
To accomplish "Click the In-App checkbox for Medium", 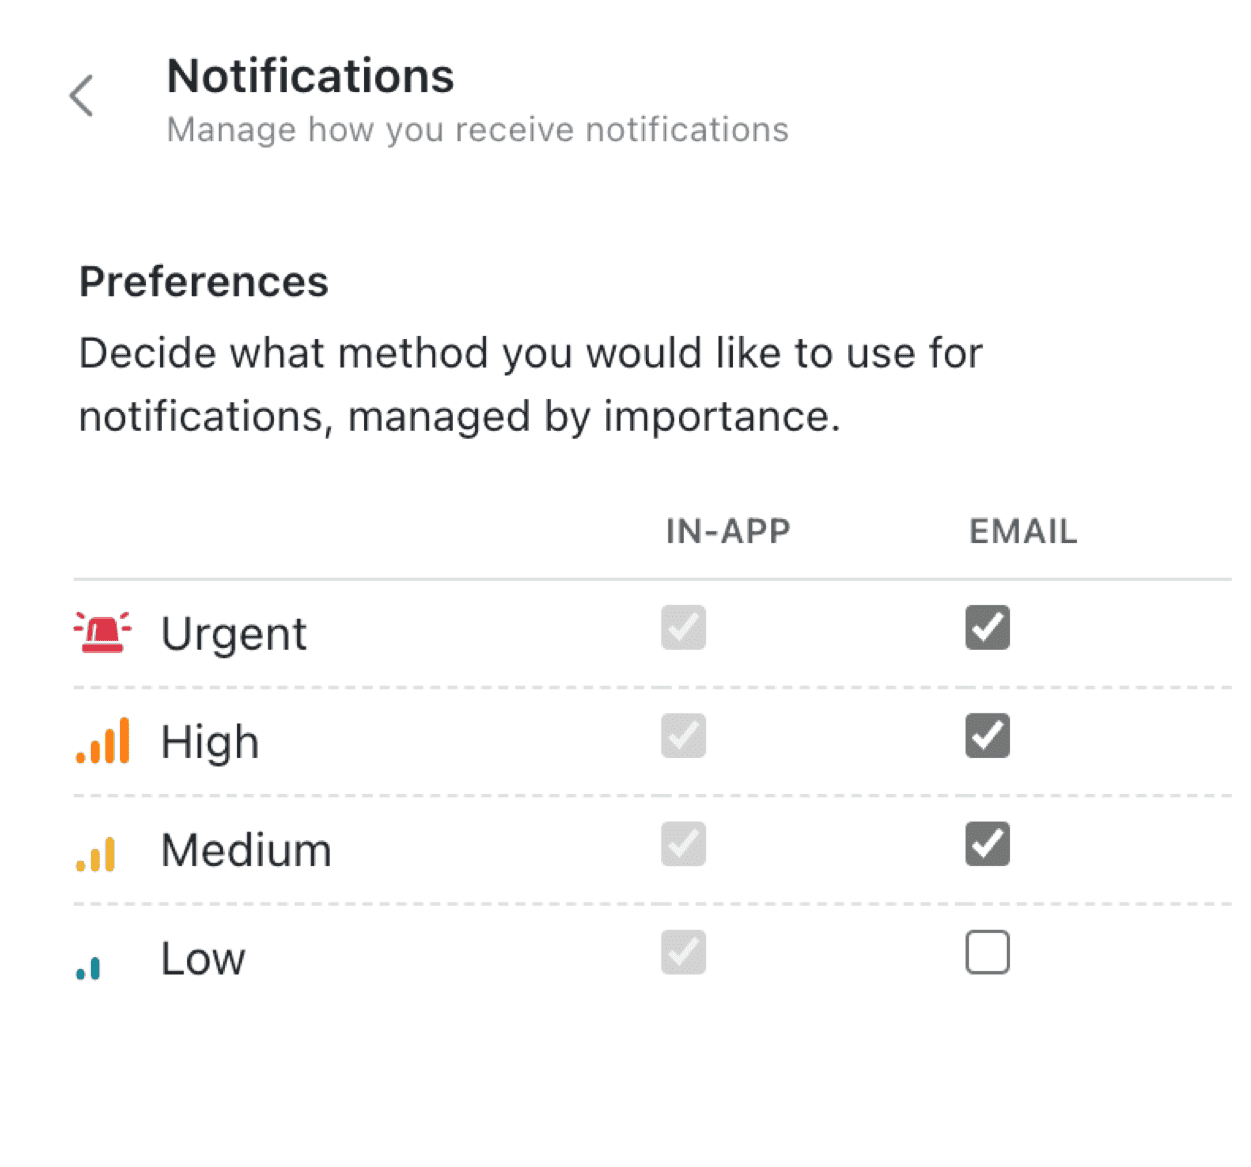I will pyautogui.click(x=683, y=844).
